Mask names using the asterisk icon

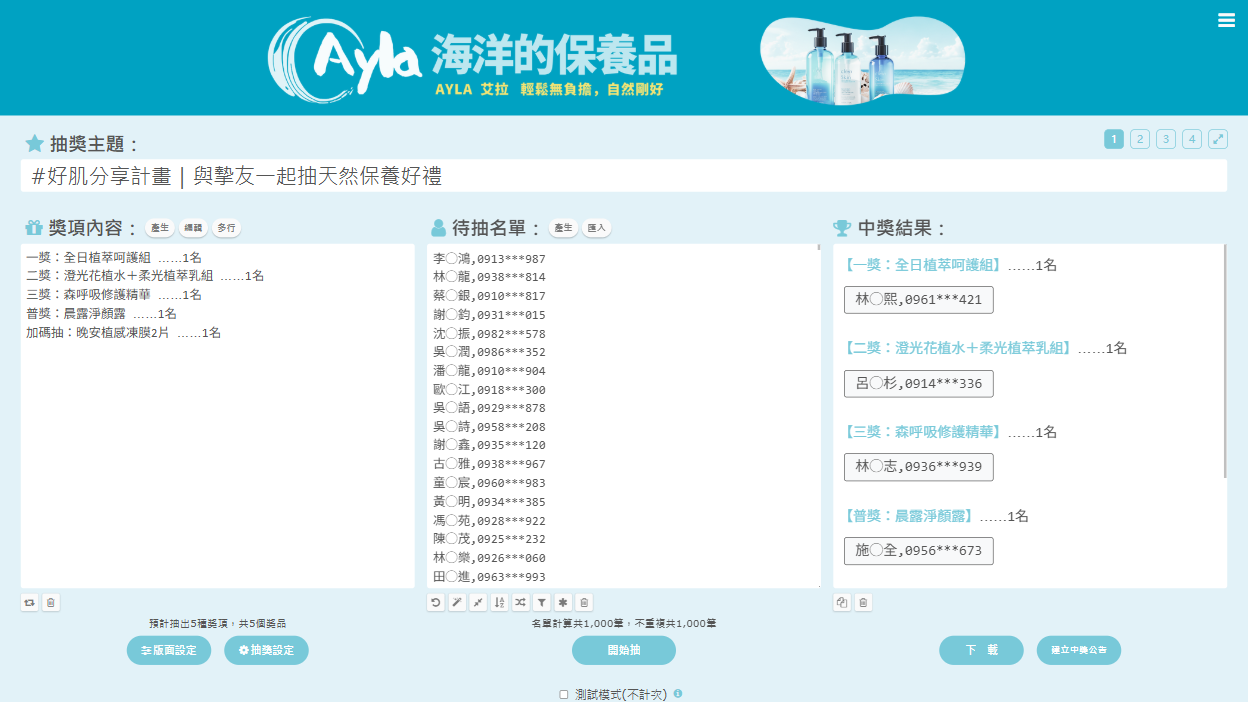tap(563, 602)
